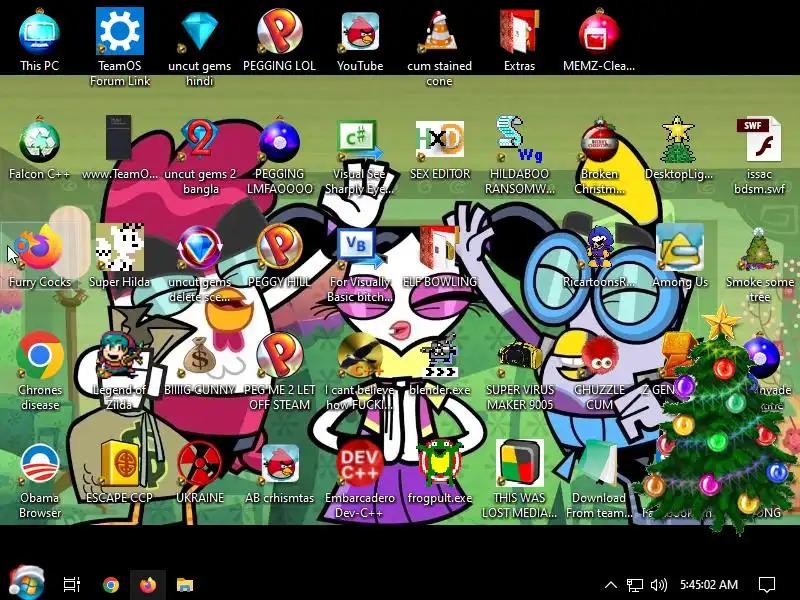Screen dimensions: 800x600
Task: Open the Action Center notifications icon
Action: 767,585
